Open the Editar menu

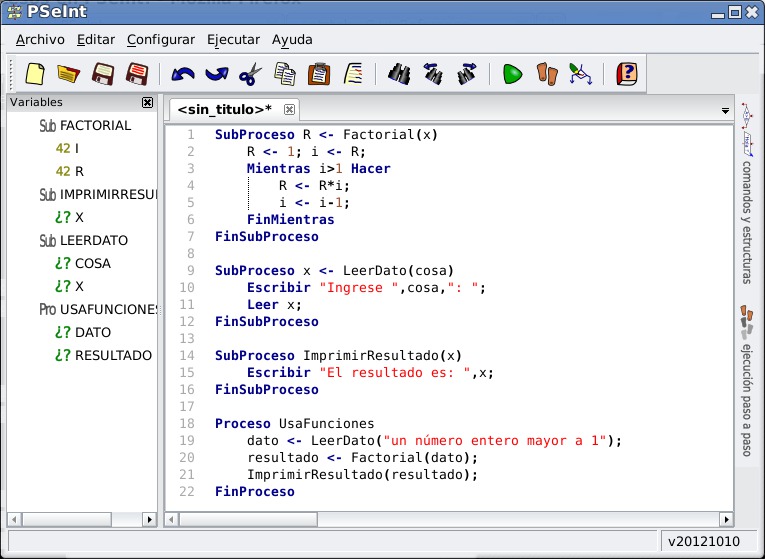pyautogui.click(x=96, y=40)
